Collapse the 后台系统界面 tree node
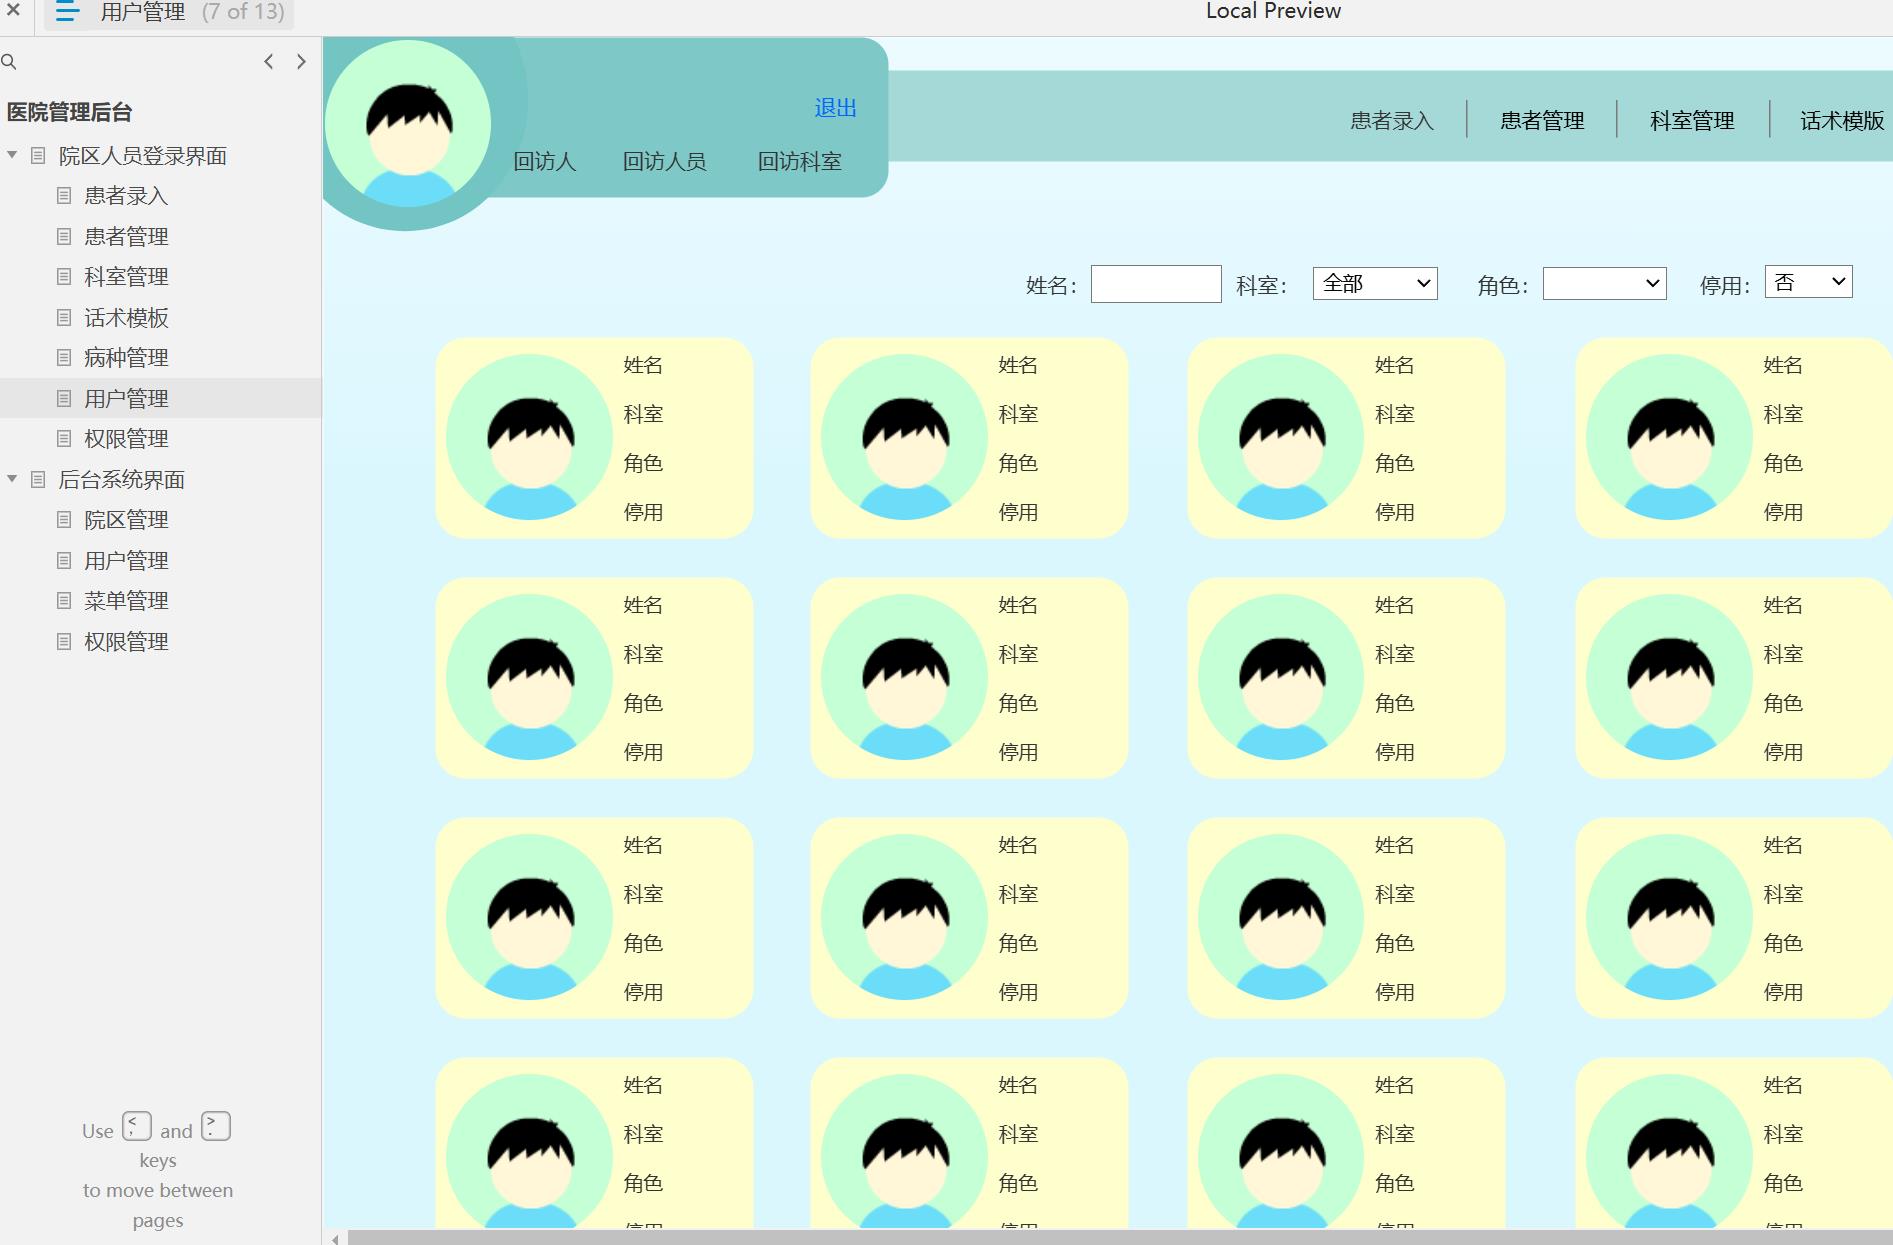The image size is (1893, 1245). pos(12,479)
